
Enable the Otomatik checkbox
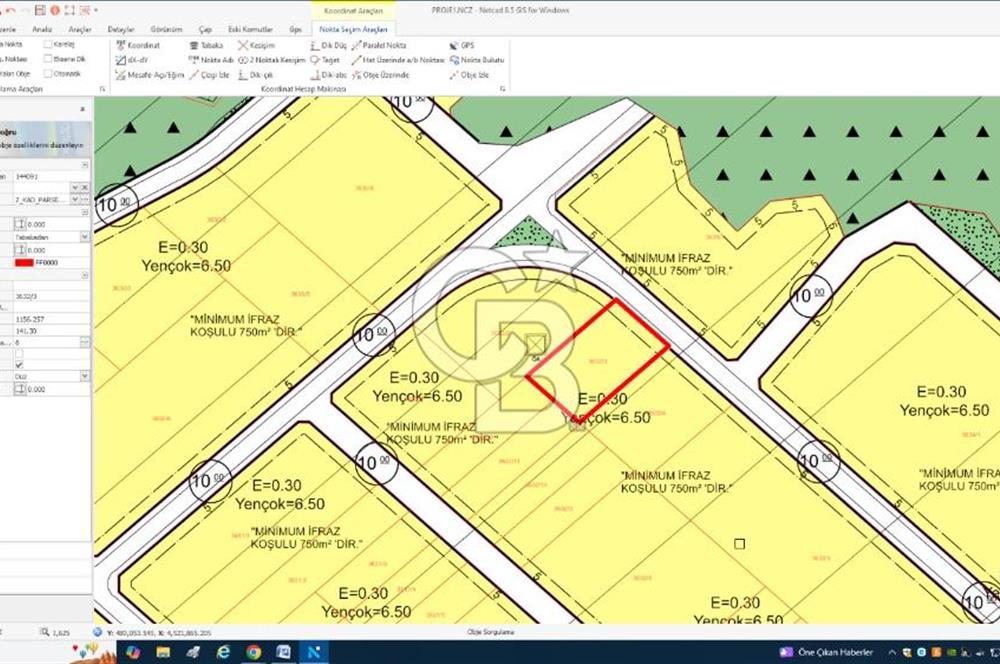click(48, 74)
